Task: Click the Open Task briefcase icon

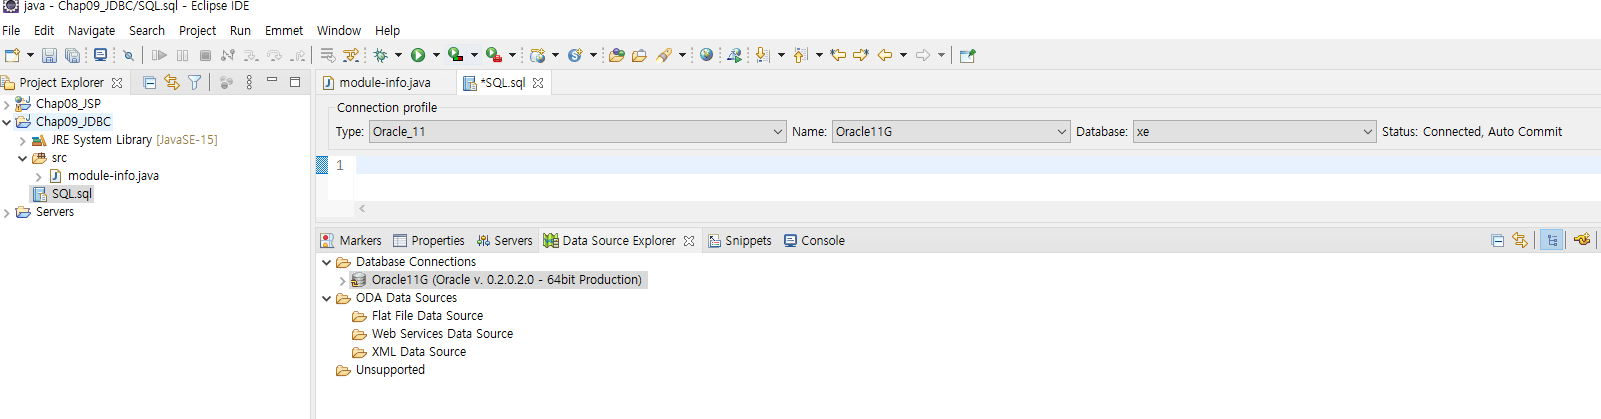Action: pyautogui.click(x=639, y=55)
